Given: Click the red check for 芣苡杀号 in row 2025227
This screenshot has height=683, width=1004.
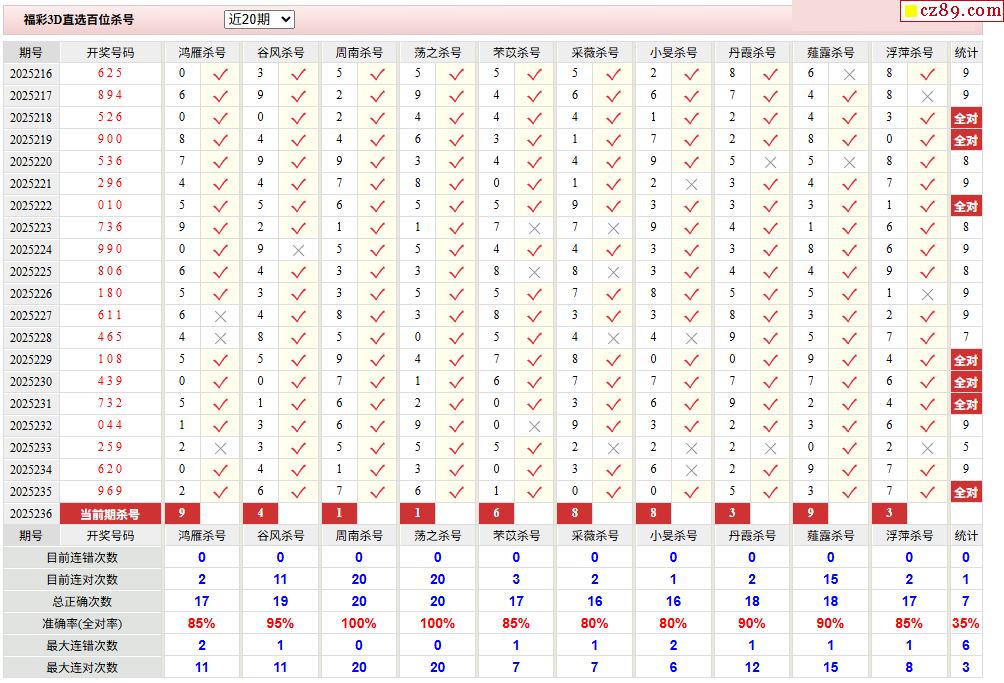Looking at the screenshot, I should [535, 316].
